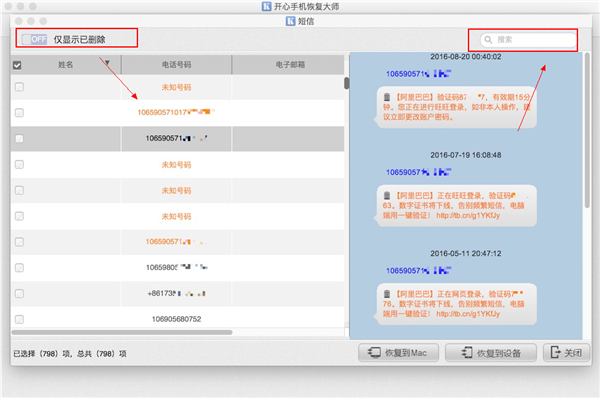Viewport: 600px width, 398px height.
Task: Tick checkbox of the highlighted 106590571 row
Action: tap(19, 139)
